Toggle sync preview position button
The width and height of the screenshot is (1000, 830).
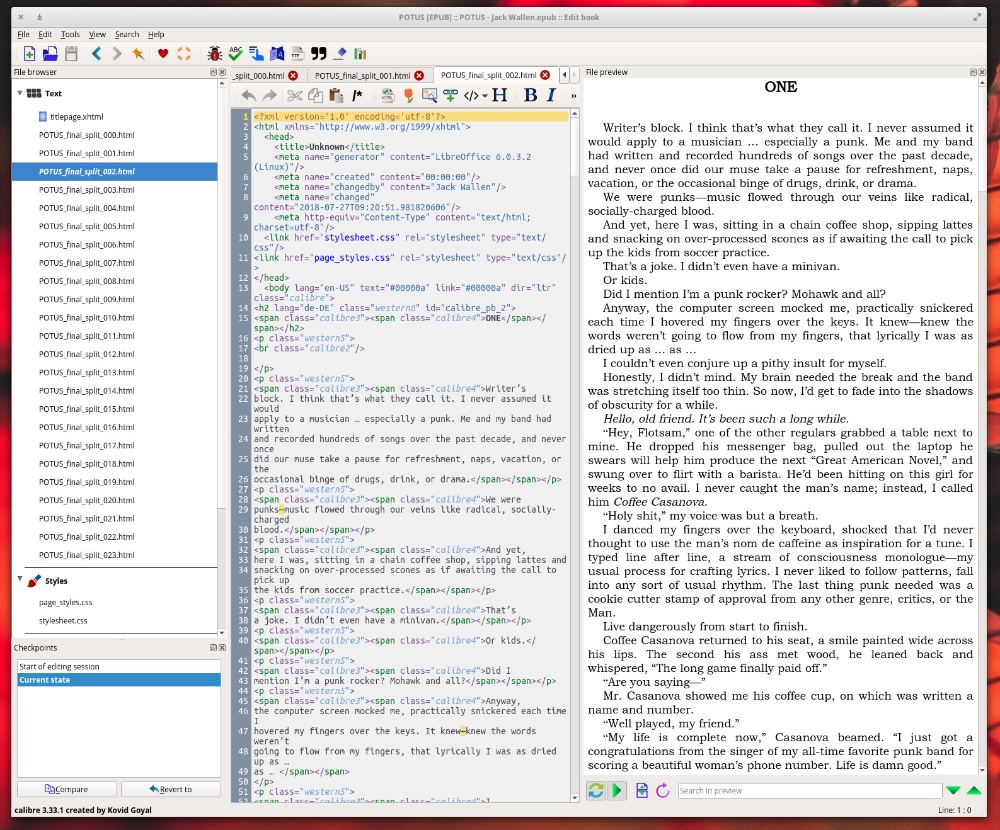pyautogui.click(x=618, y=791)
